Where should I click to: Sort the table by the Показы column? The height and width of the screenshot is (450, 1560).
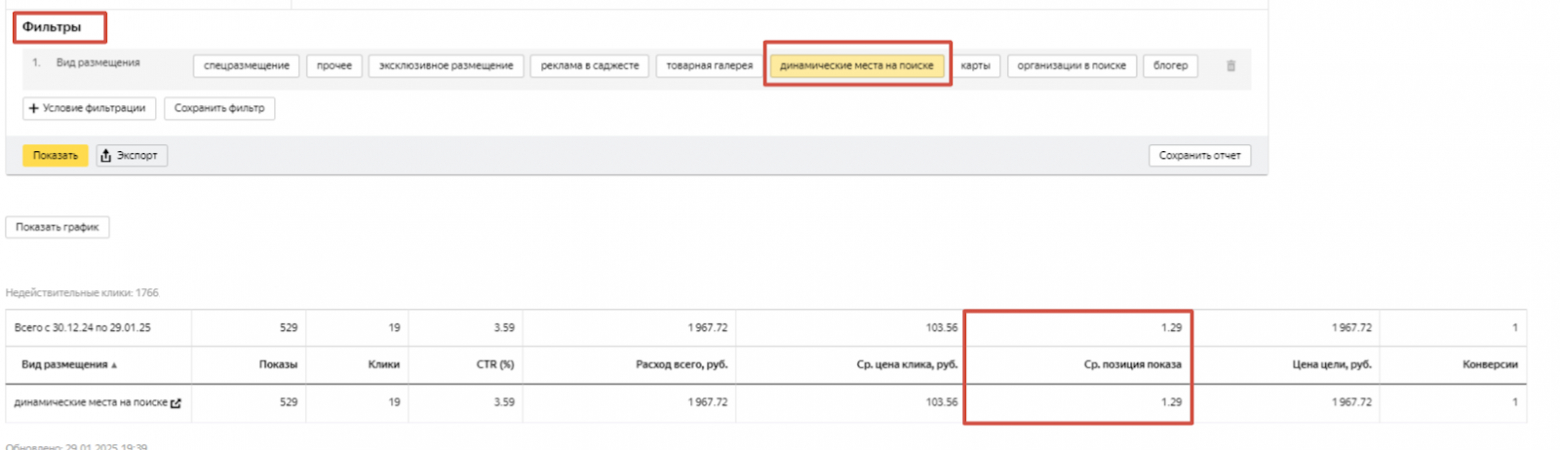[x=277, y=366]
